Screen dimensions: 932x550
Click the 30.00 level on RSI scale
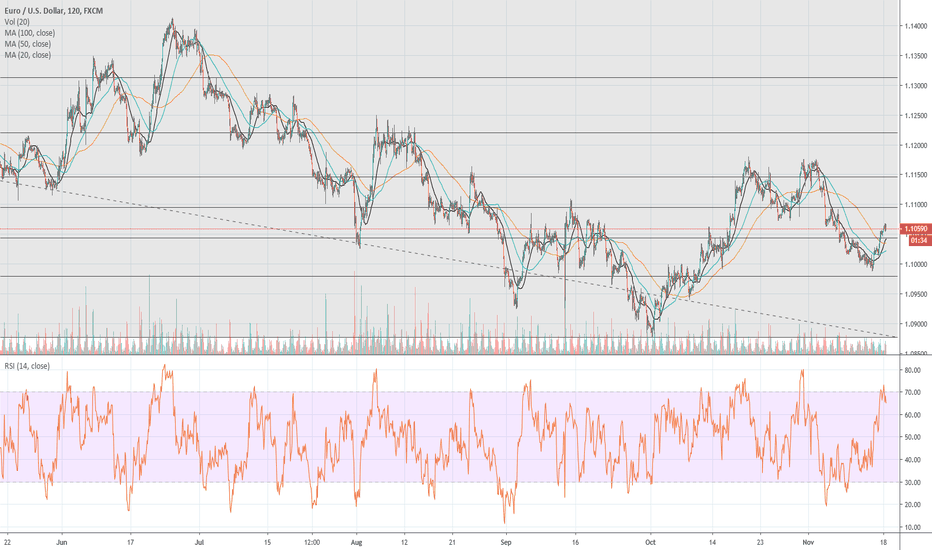coord(912,482)
